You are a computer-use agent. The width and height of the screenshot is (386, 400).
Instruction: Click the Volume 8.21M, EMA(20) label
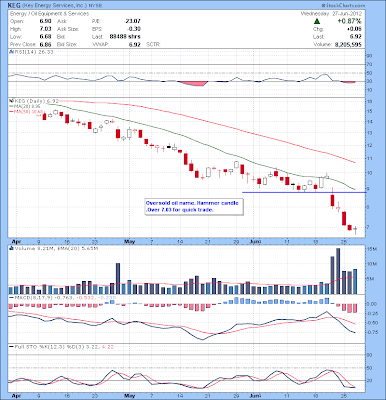click(56, 248)
